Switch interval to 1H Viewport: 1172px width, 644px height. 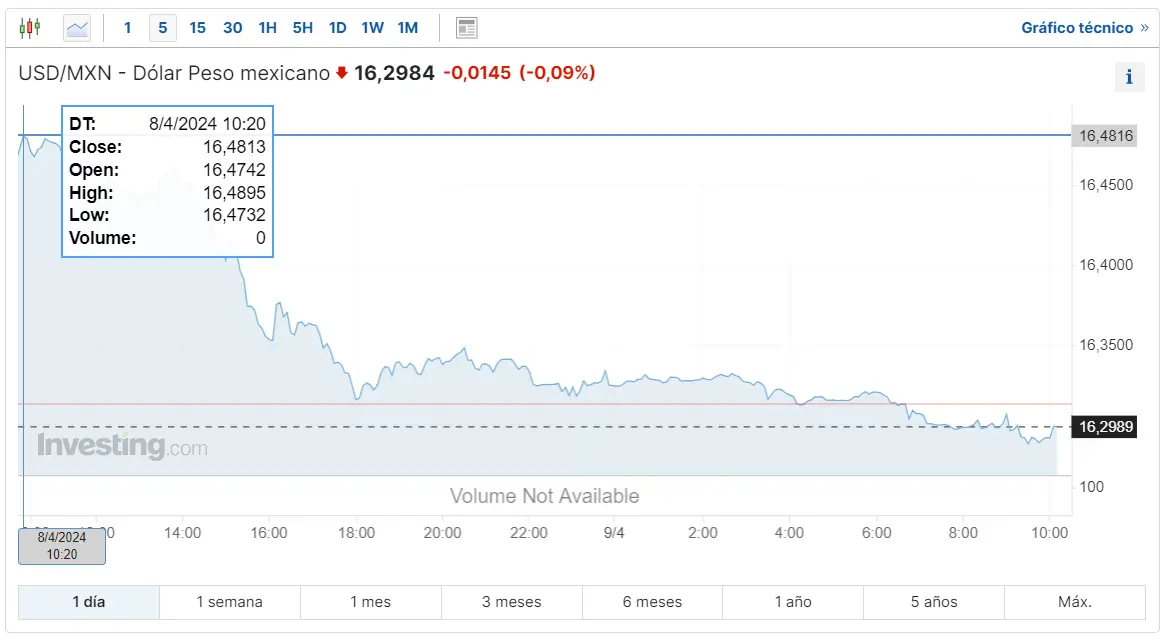click(x=268, y=28)
